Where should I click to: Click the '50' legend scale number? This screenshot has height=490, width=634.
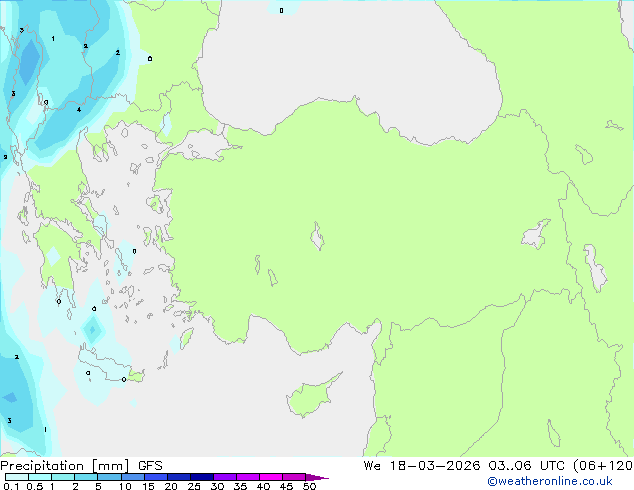pos(309,486)
